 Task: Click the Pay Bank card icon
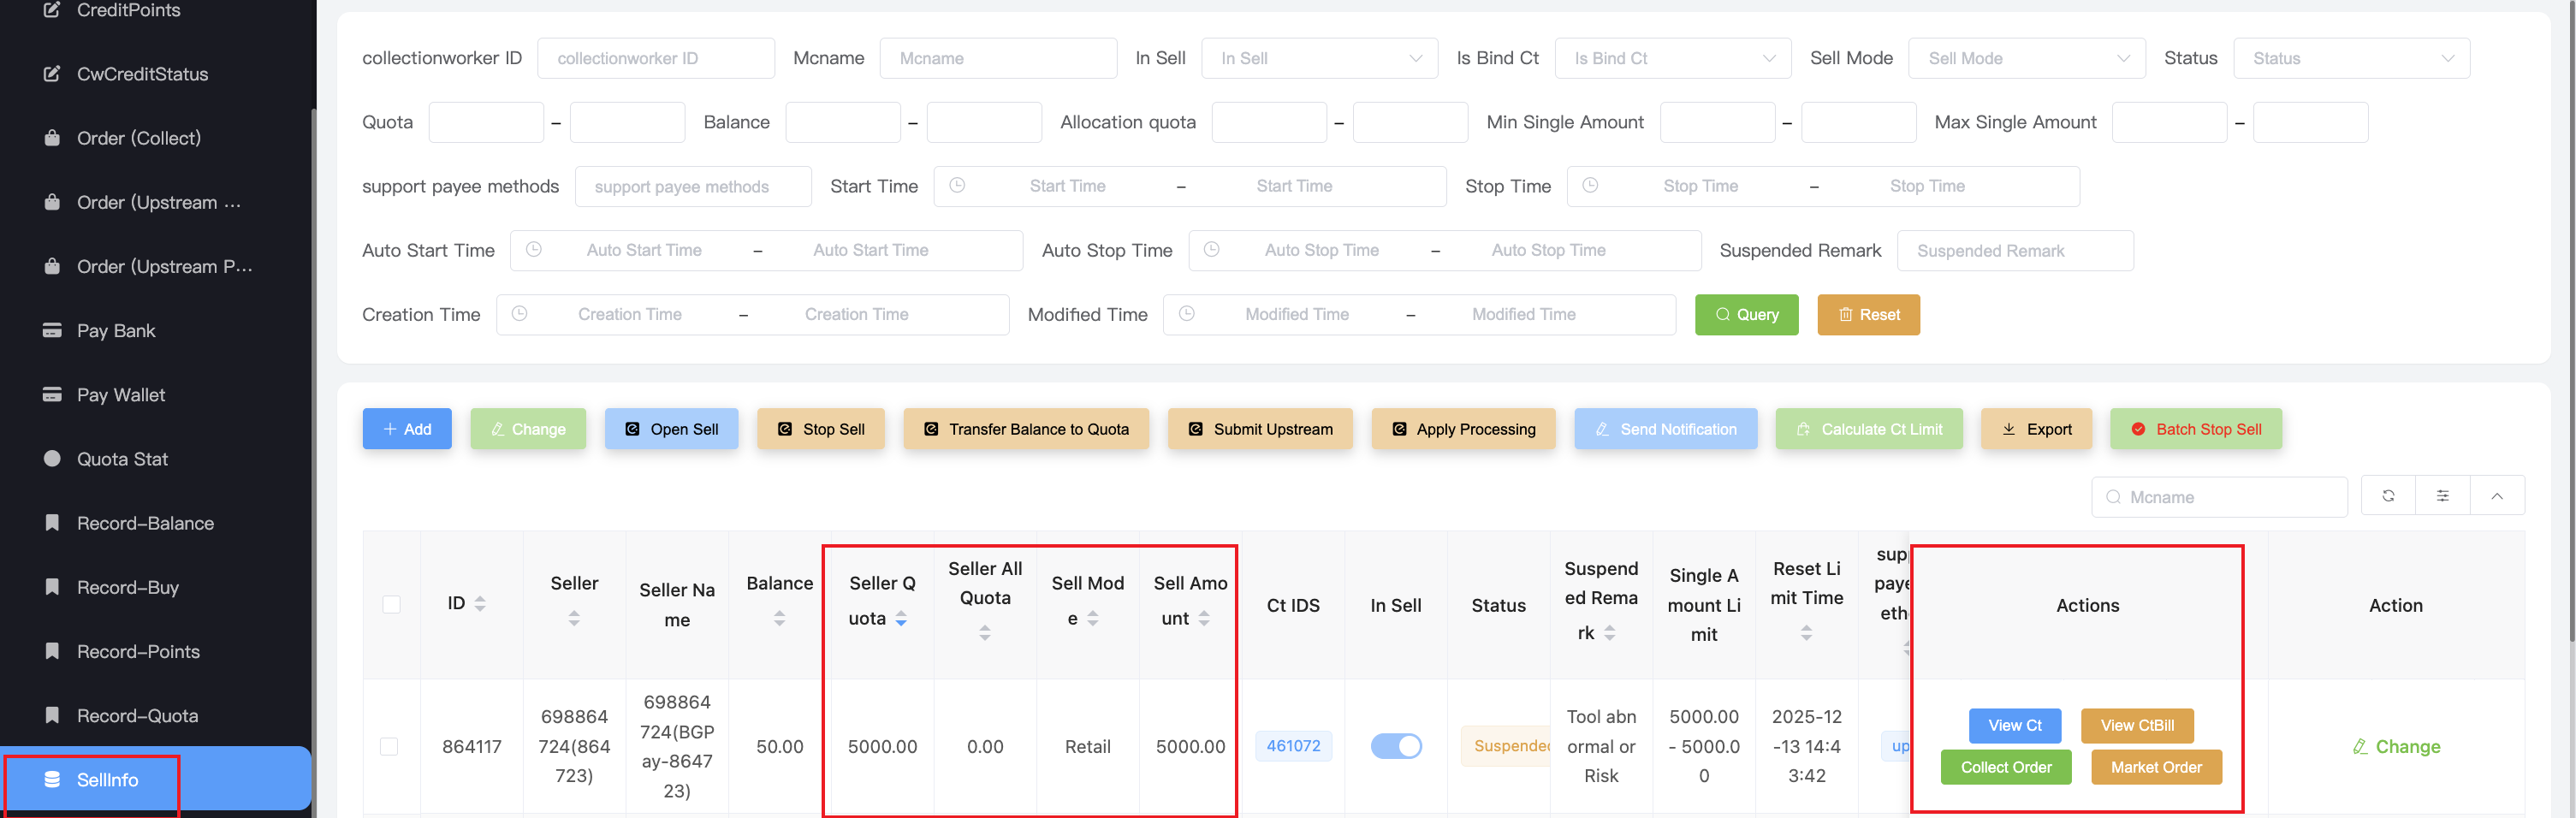coord(52,331)
